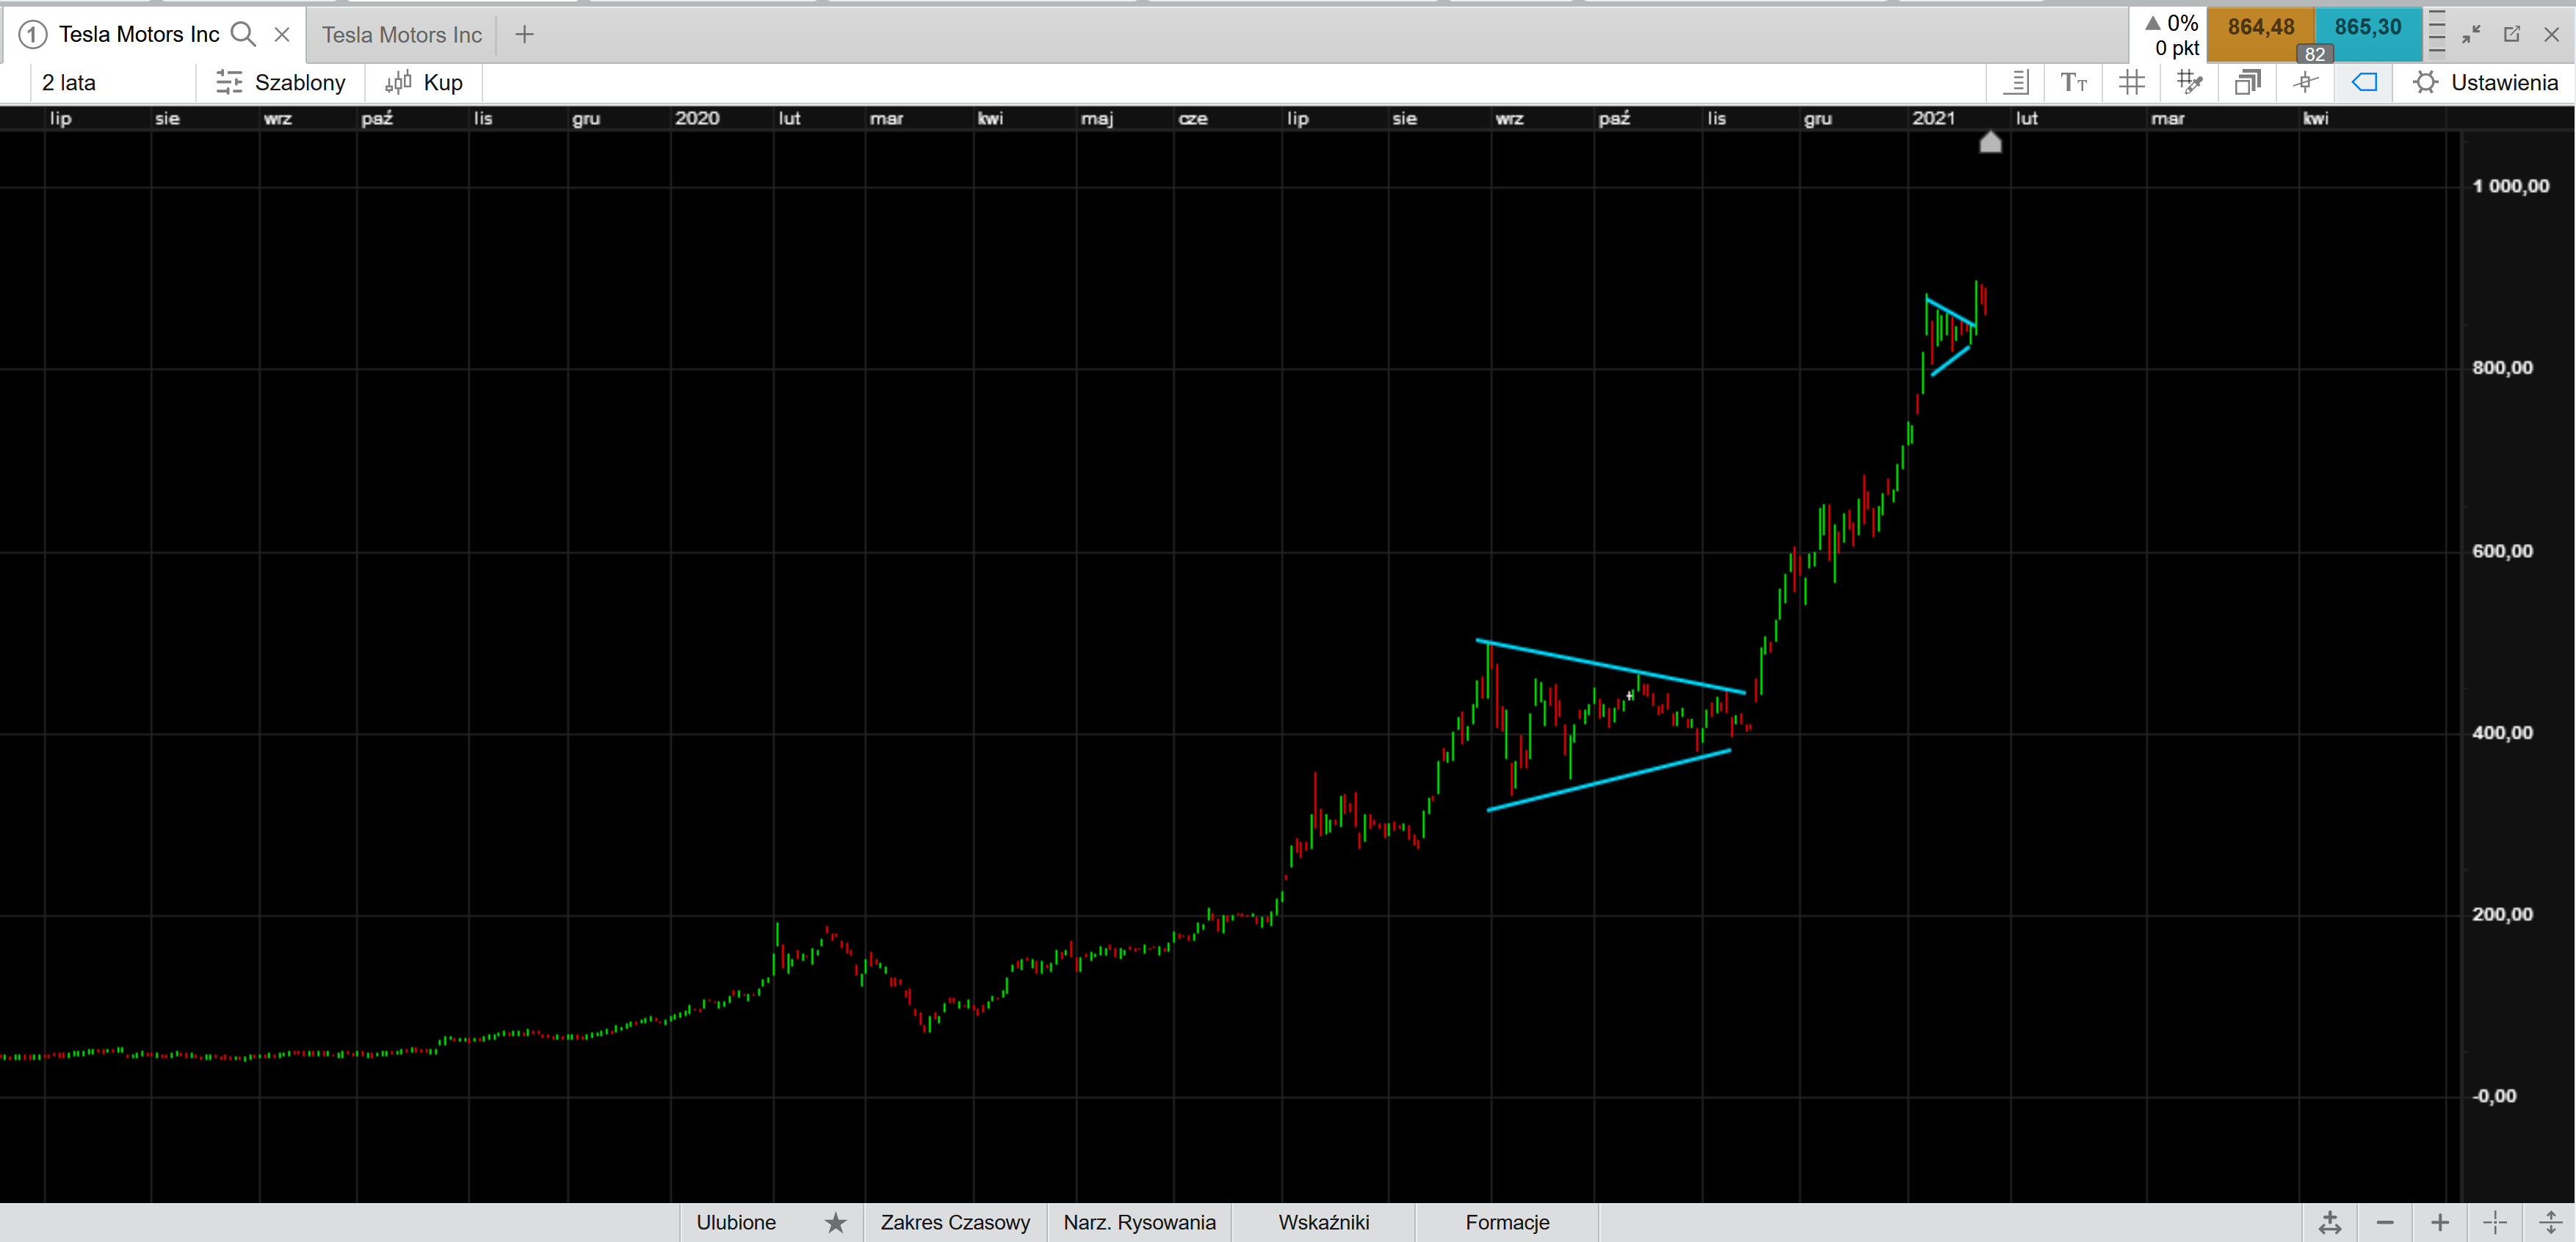Click the horizontal auto-fit expand icon

pyautogui.click(x=2330, y=1222)
